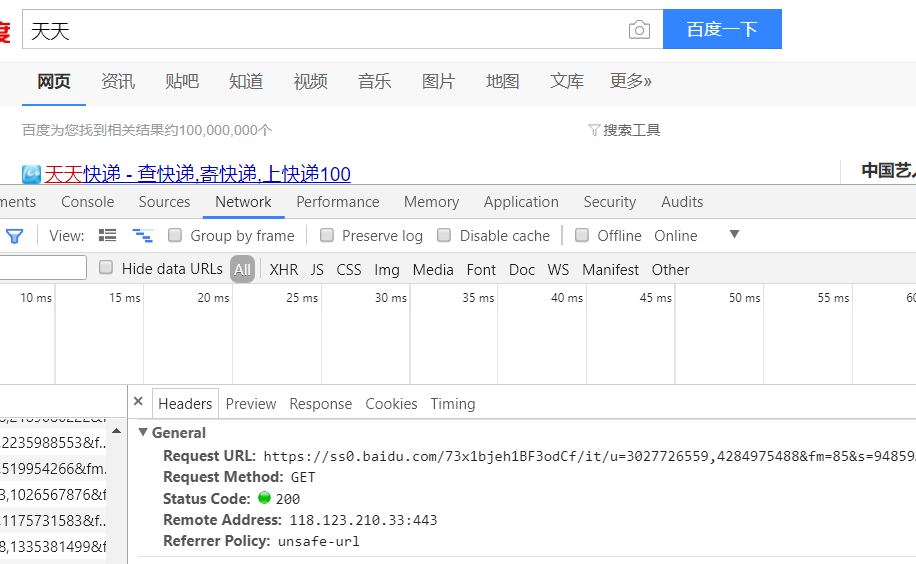The height and width of the screenshot is (564, 916).
Task: Click the green status code indicator
Action: click(264, 498)
